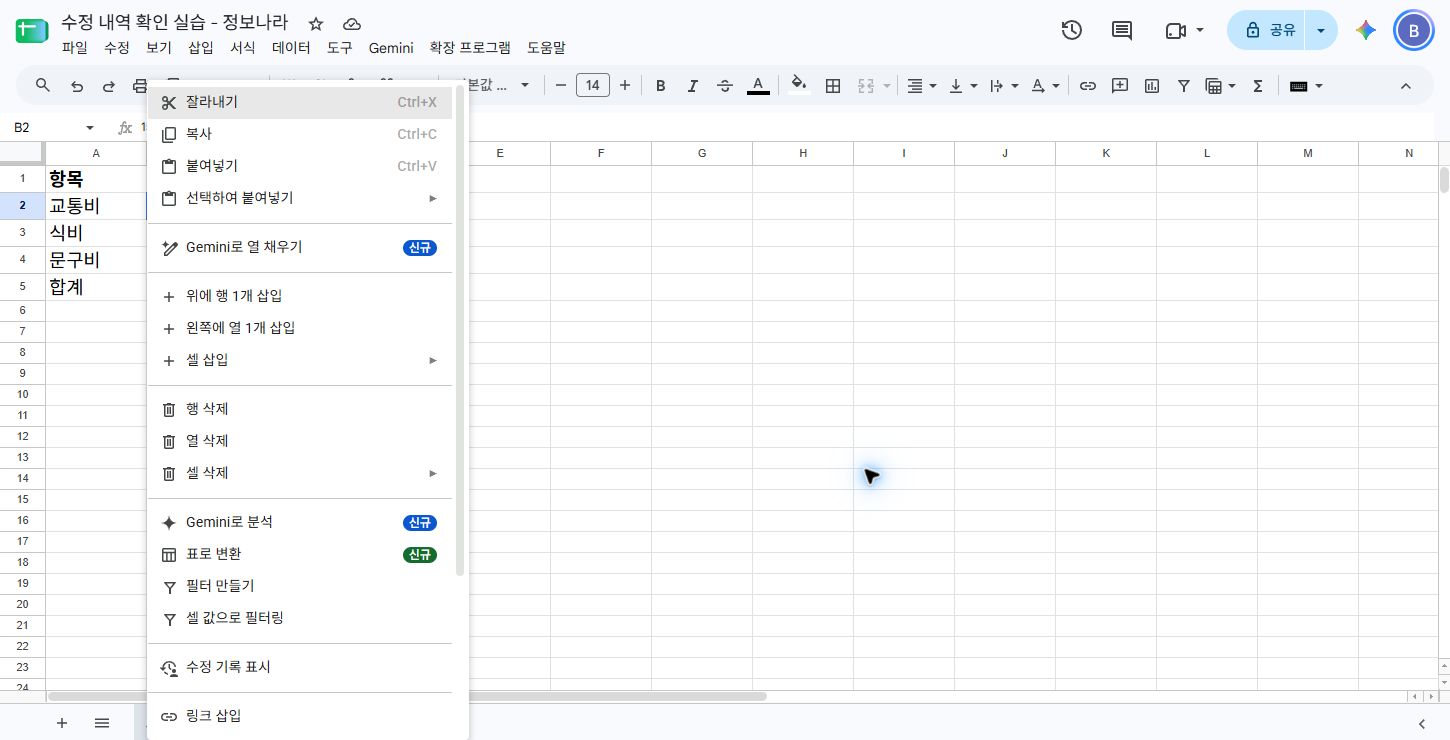Open the share options dropdown arrow
This screenshot has width=1450, height=740.
tap(1321, 30)
